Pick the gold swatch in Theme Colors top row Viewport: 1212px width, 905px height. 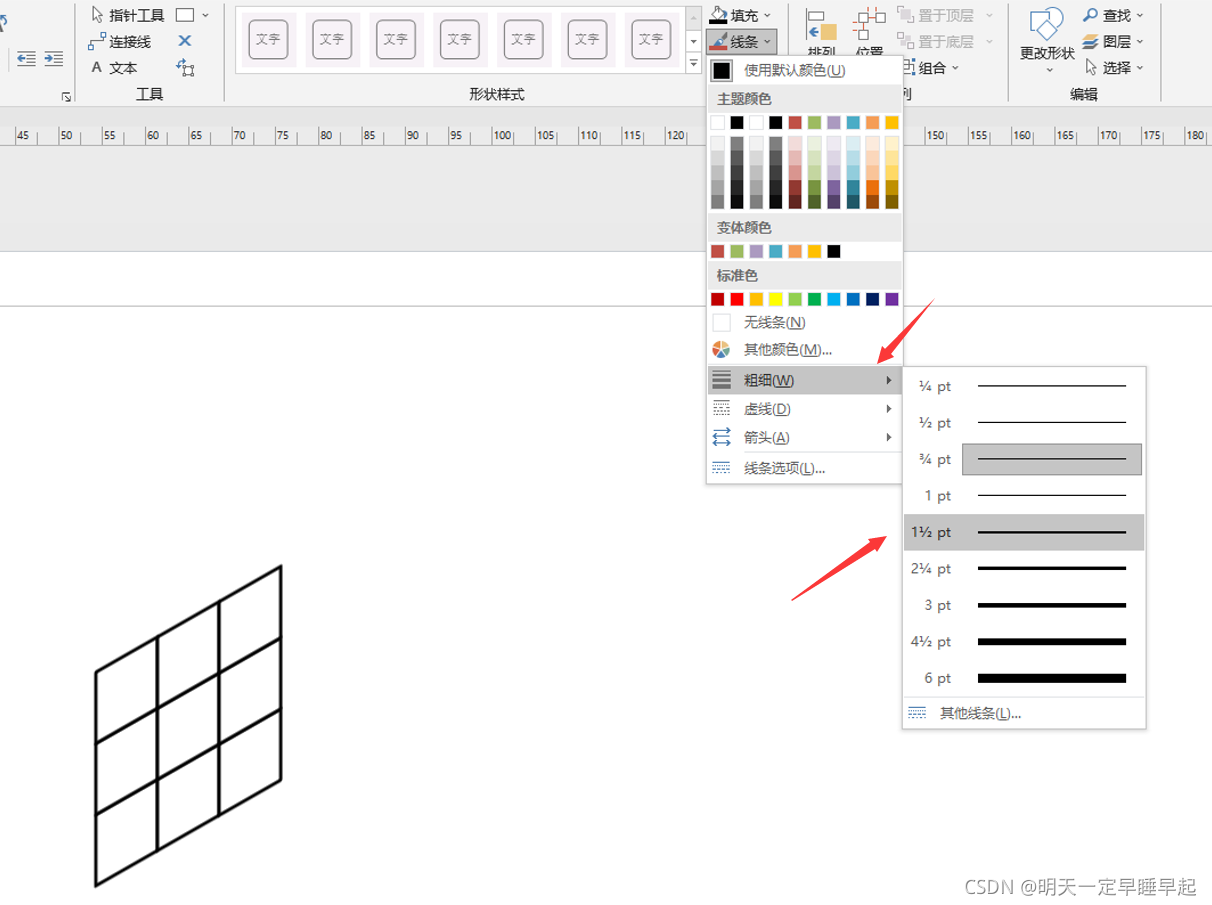892,122
